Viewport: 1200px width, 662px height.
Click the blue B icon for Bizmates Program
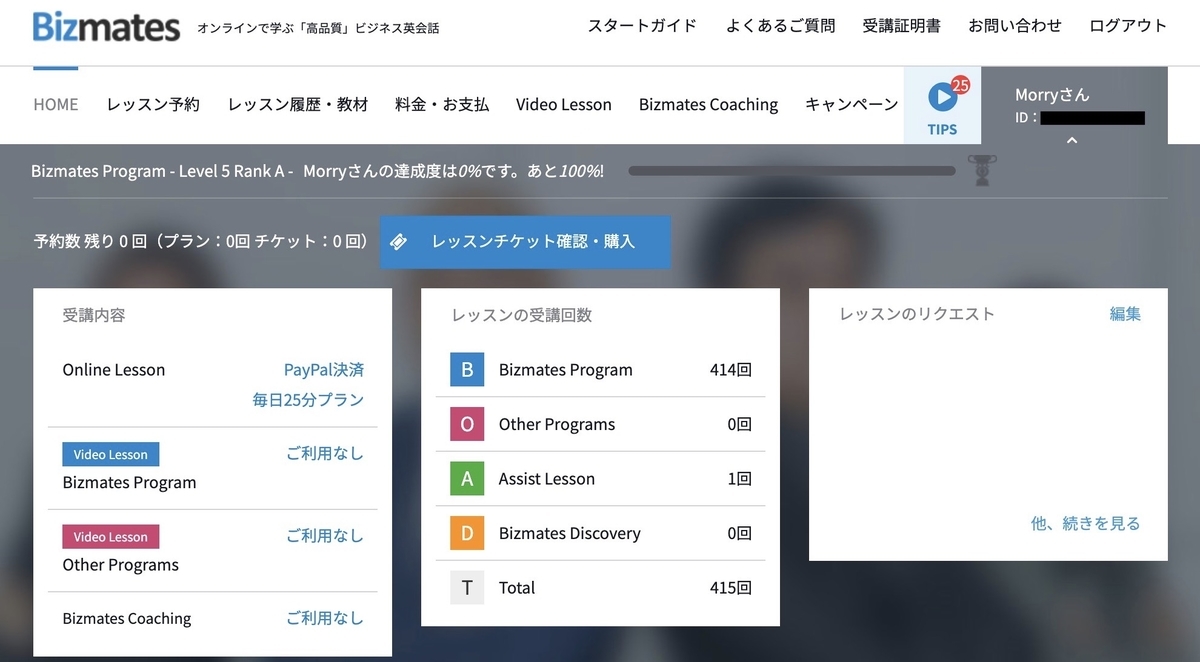467,369
